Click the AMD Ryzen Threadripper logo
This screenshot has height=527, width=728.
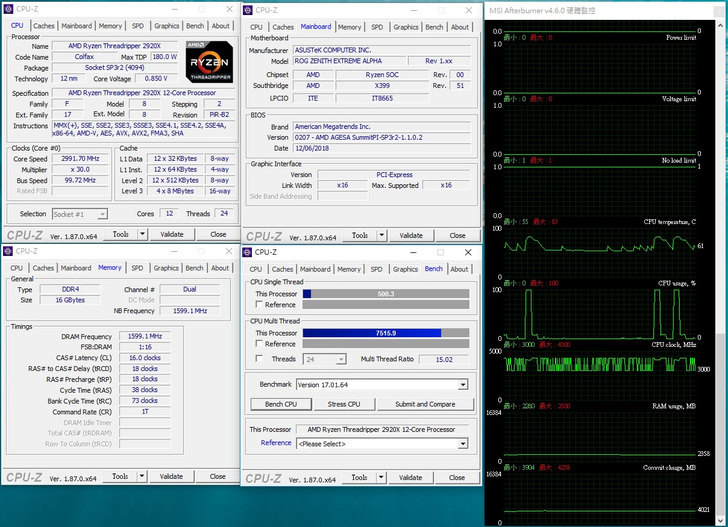click(209, 61)
